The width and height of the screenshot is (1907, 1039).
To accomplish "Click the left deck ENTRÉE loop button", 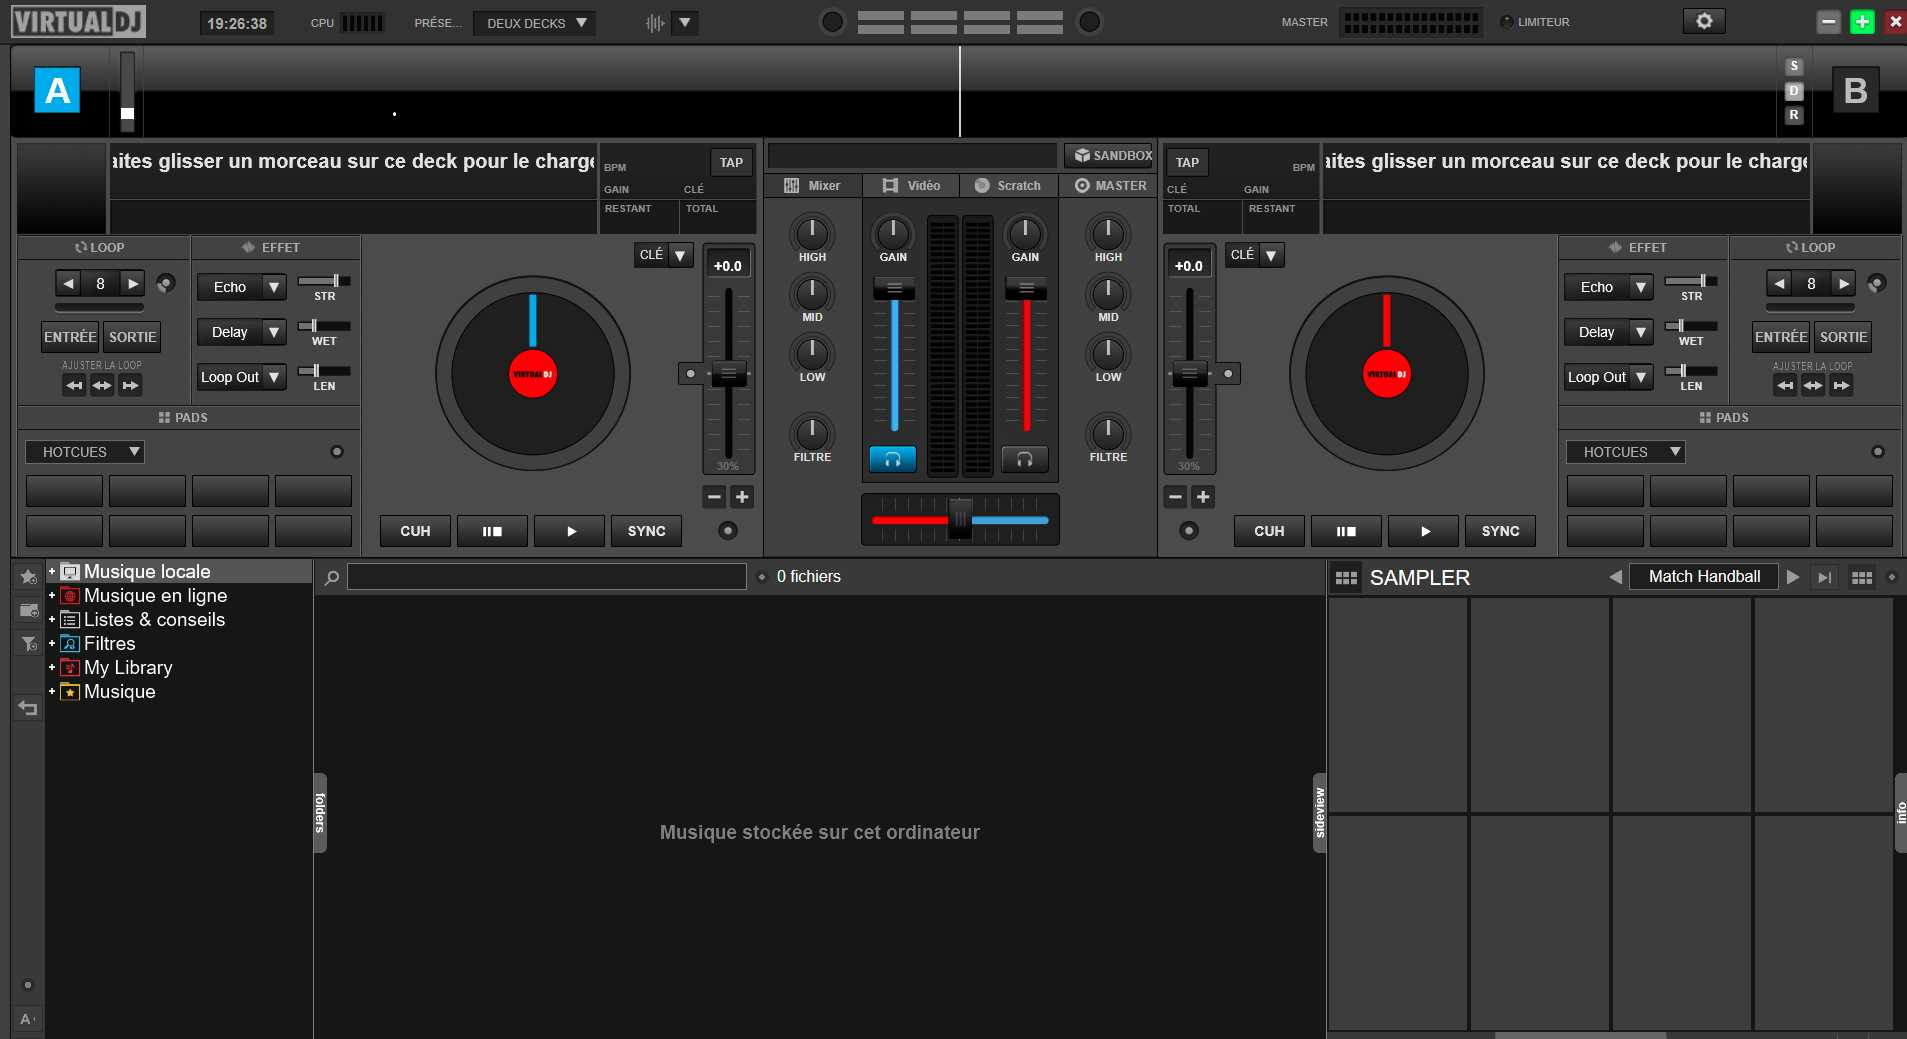I will point(70,337).
